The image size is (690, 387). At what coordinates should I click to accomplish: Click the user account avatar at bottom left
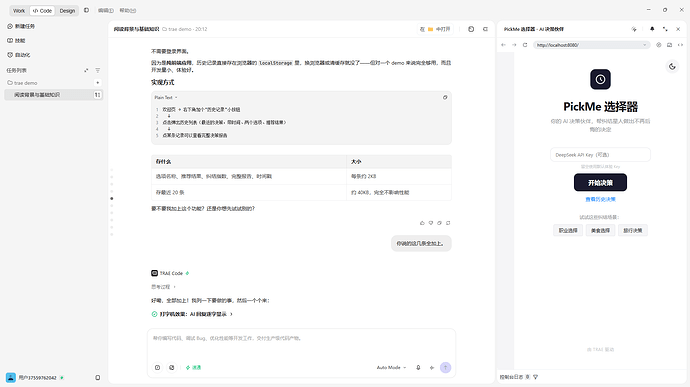point(11,377)
